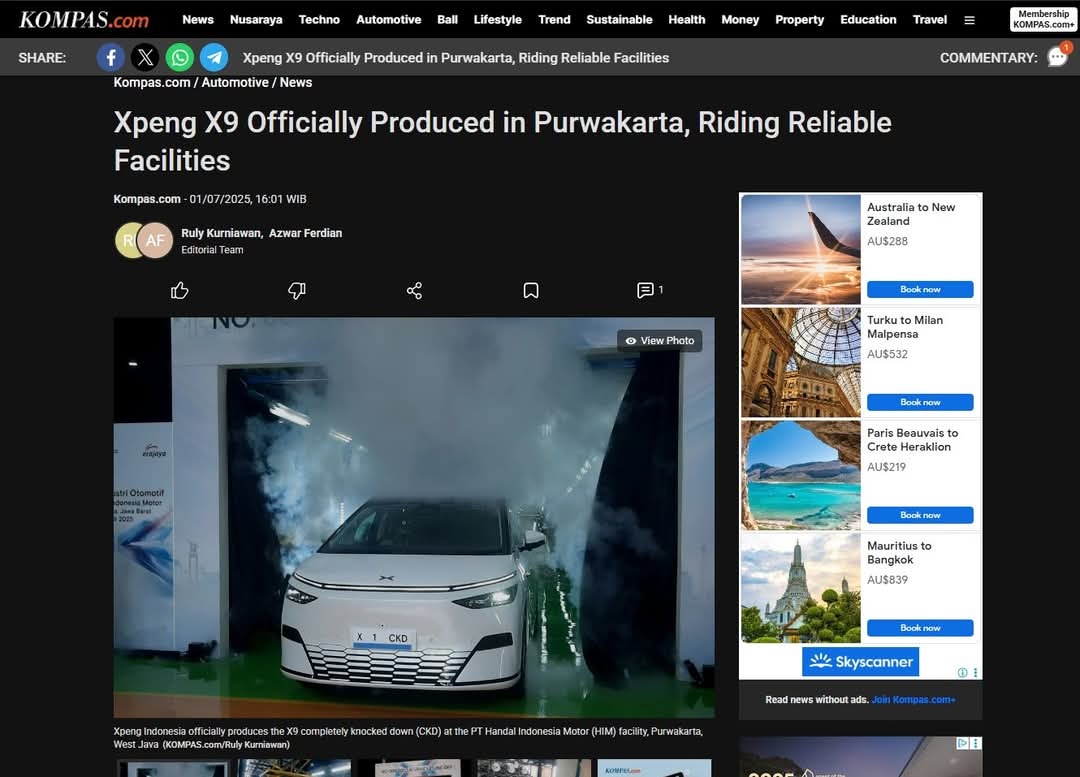
Task: Click the AU$532 price text
Action: (887, 355)
